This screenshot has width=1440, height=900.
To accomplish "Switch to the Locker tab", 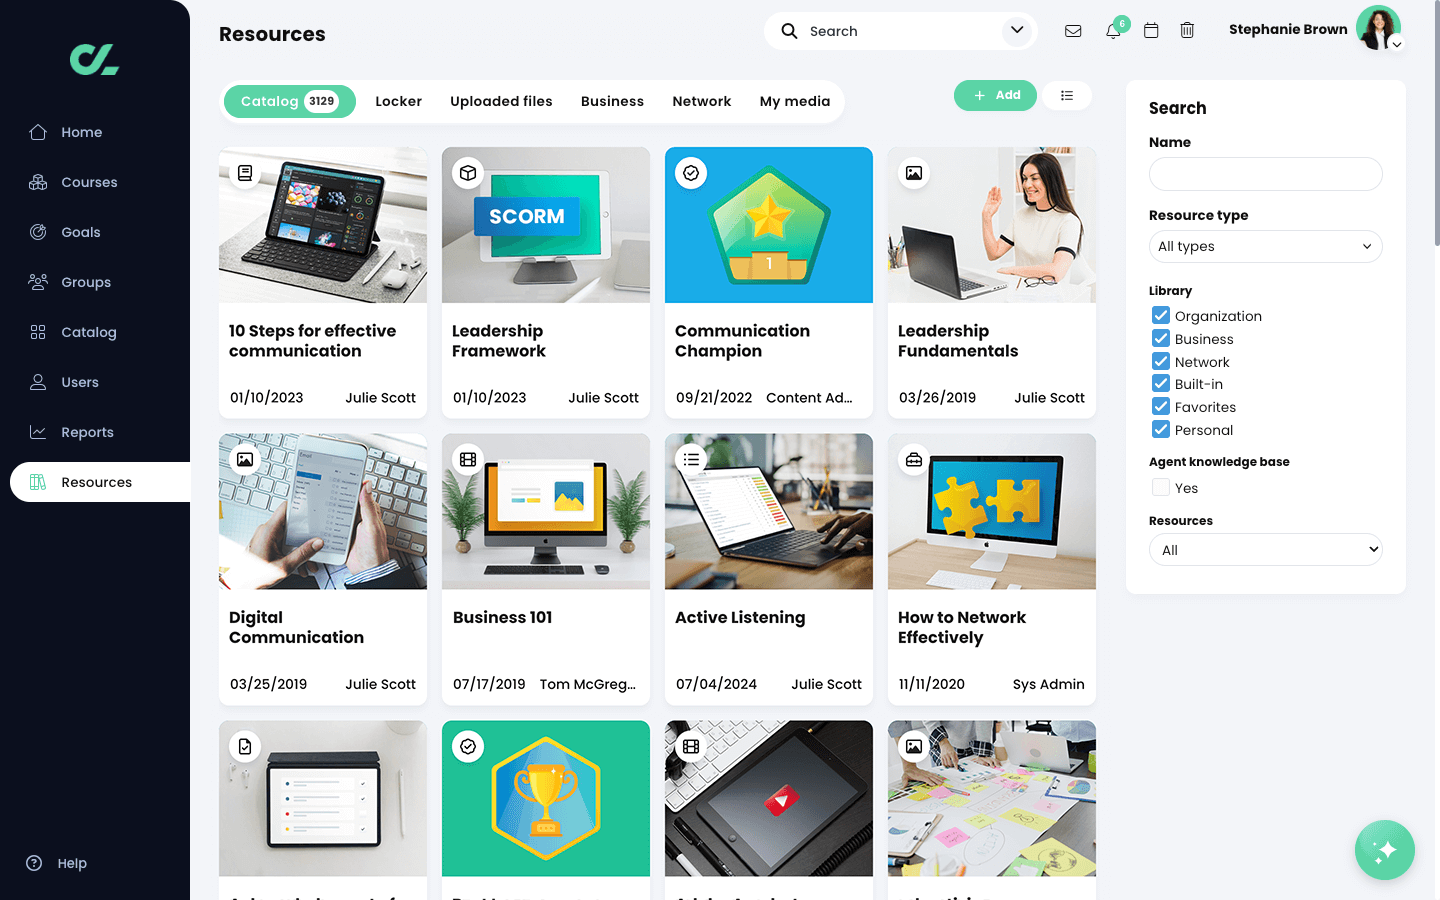I will coord(398,101).
